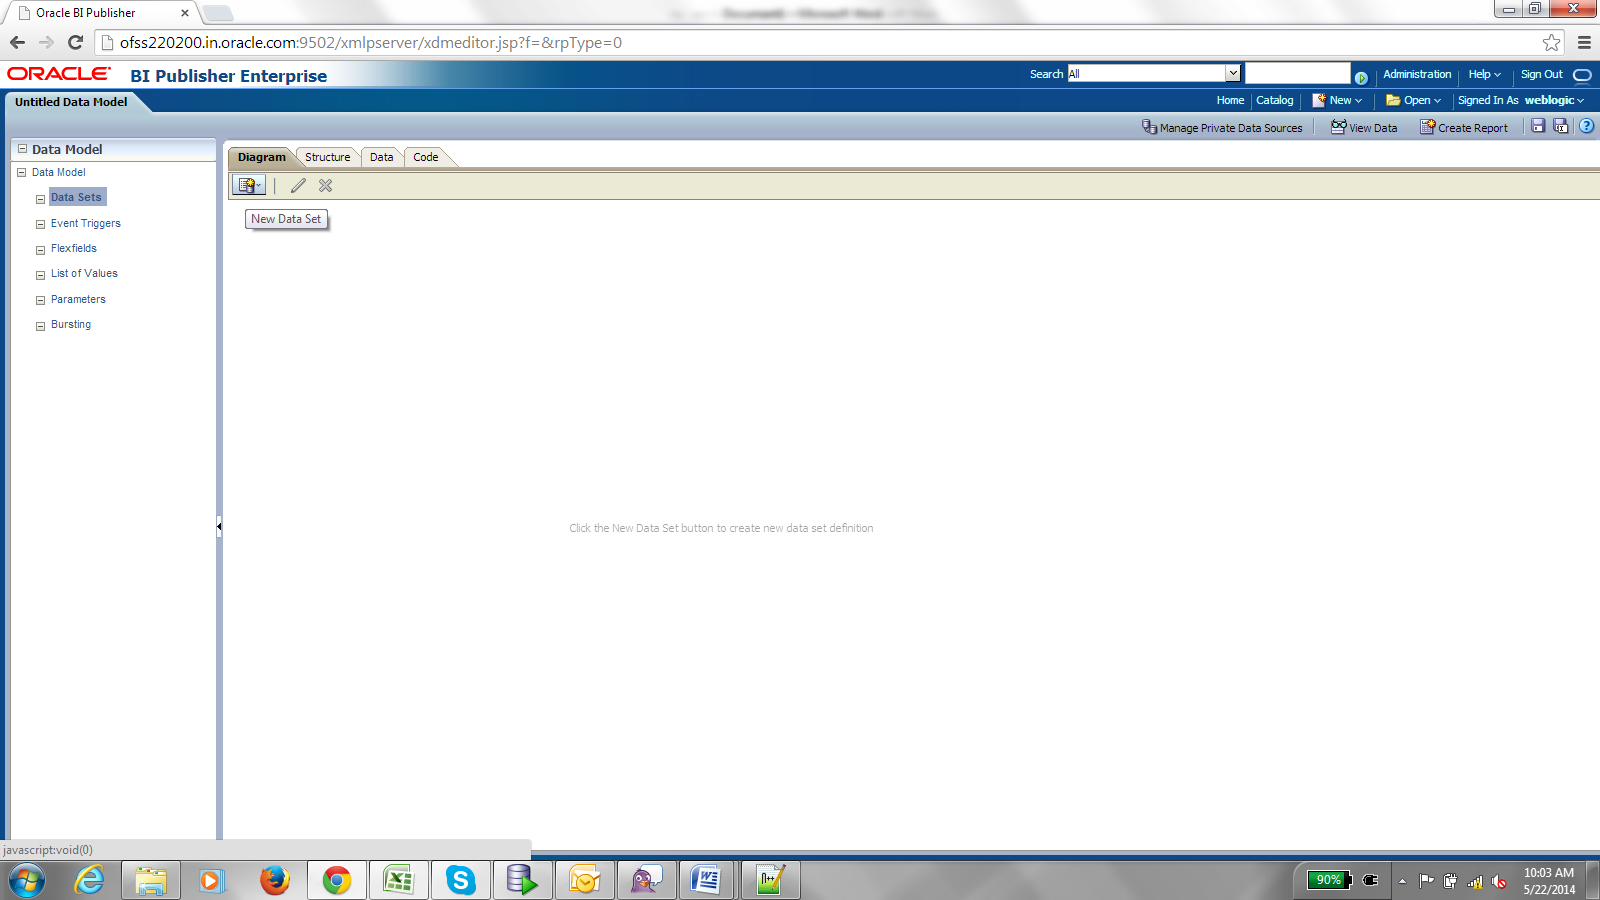Click the Save data model disk icon
This screenshot has width=1600, height=900.
[x=1538, y=126]
